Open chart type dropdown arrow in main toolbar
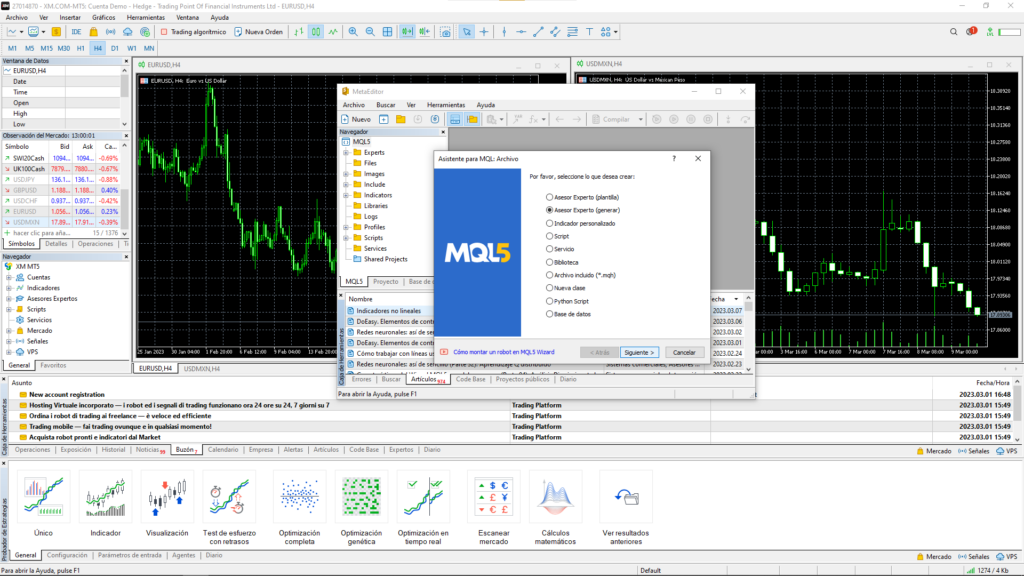This screenshot has width=1024, height=576. click(x=21, y=31)
